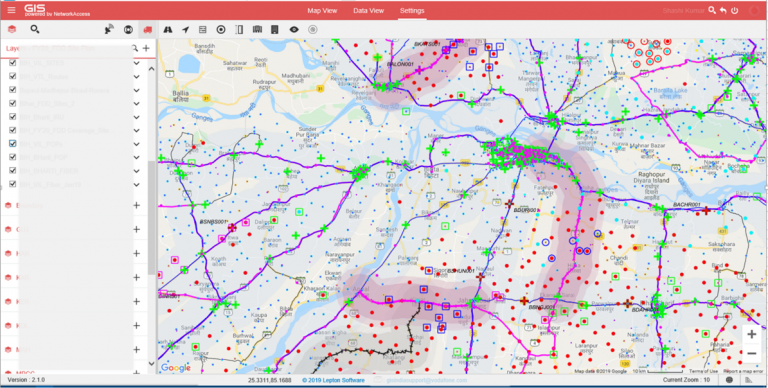This screenshot has width=768, height=388.
Task: Expand the Boundary group plus sign
Action: 137,206
